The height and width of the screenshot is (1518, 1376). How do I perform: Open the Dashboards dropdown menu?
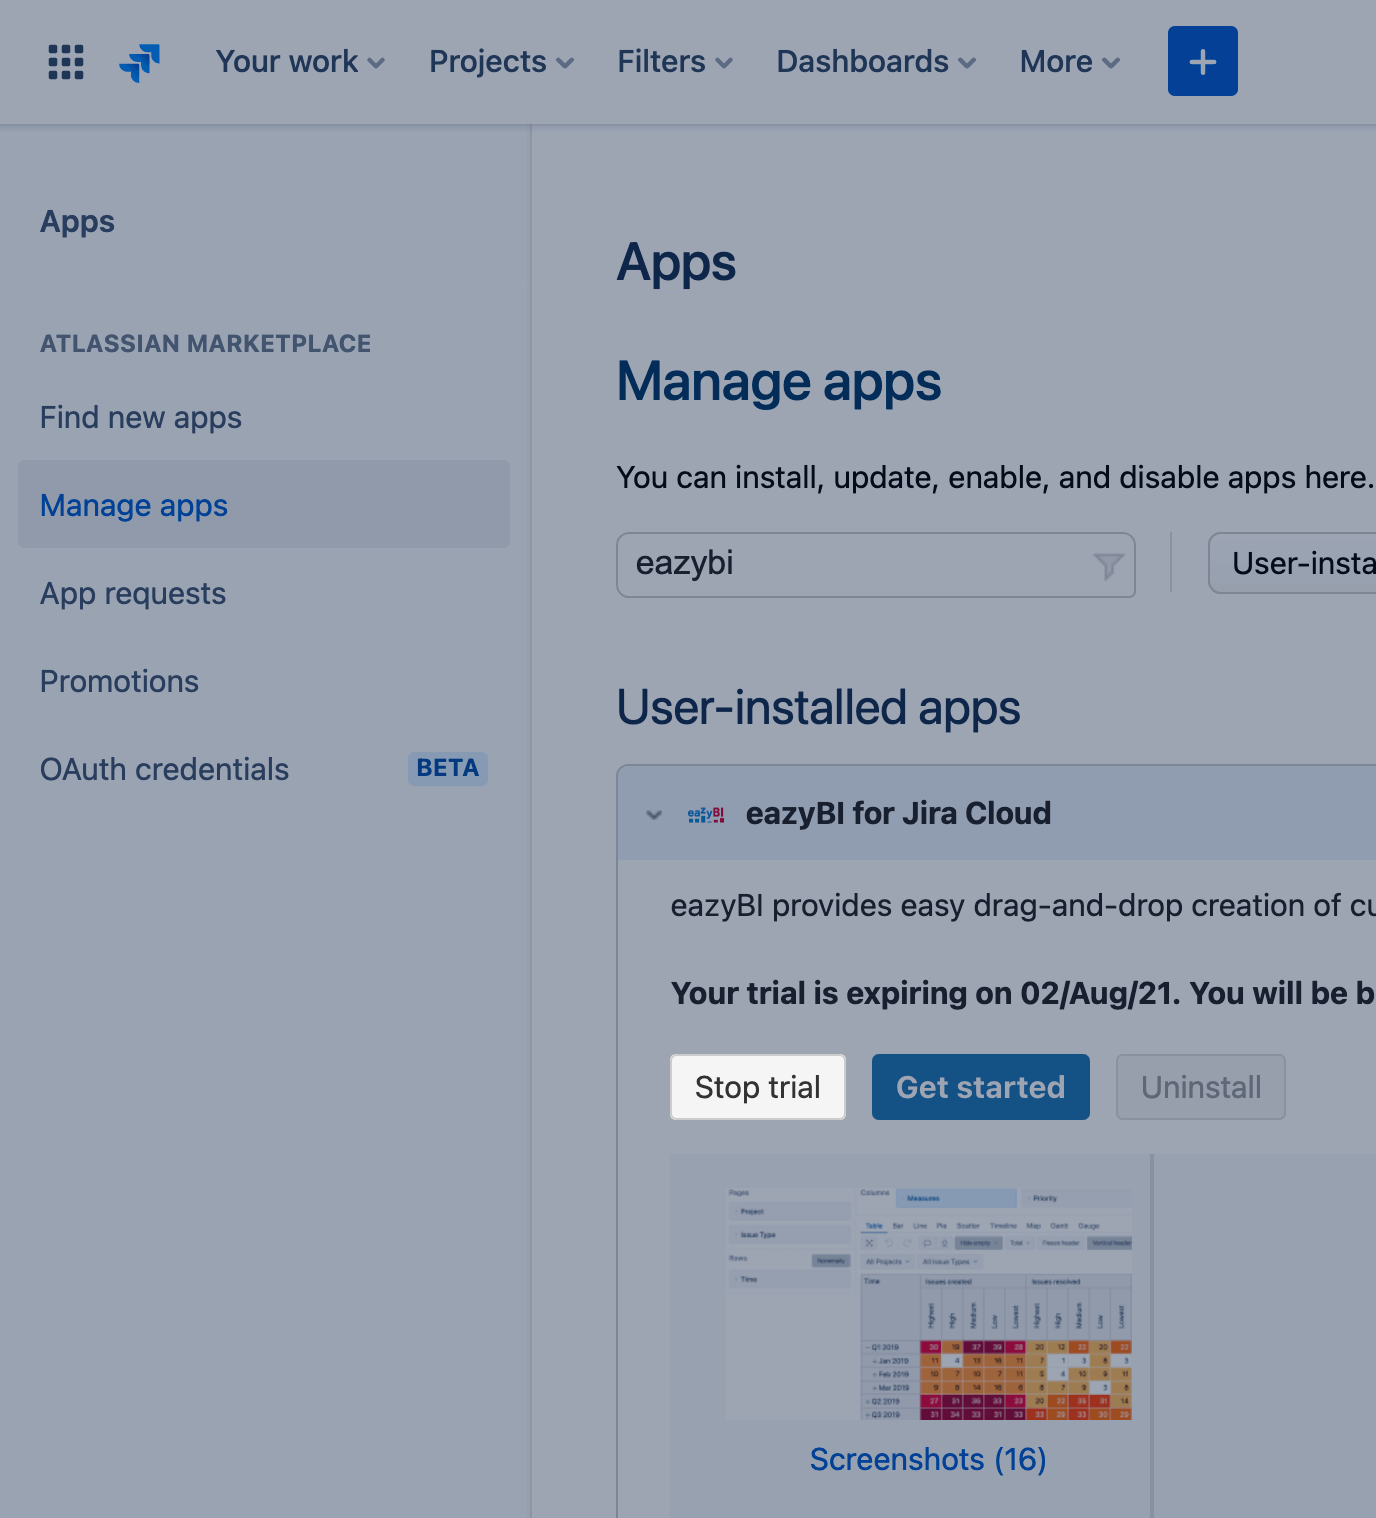pos(876,62)
